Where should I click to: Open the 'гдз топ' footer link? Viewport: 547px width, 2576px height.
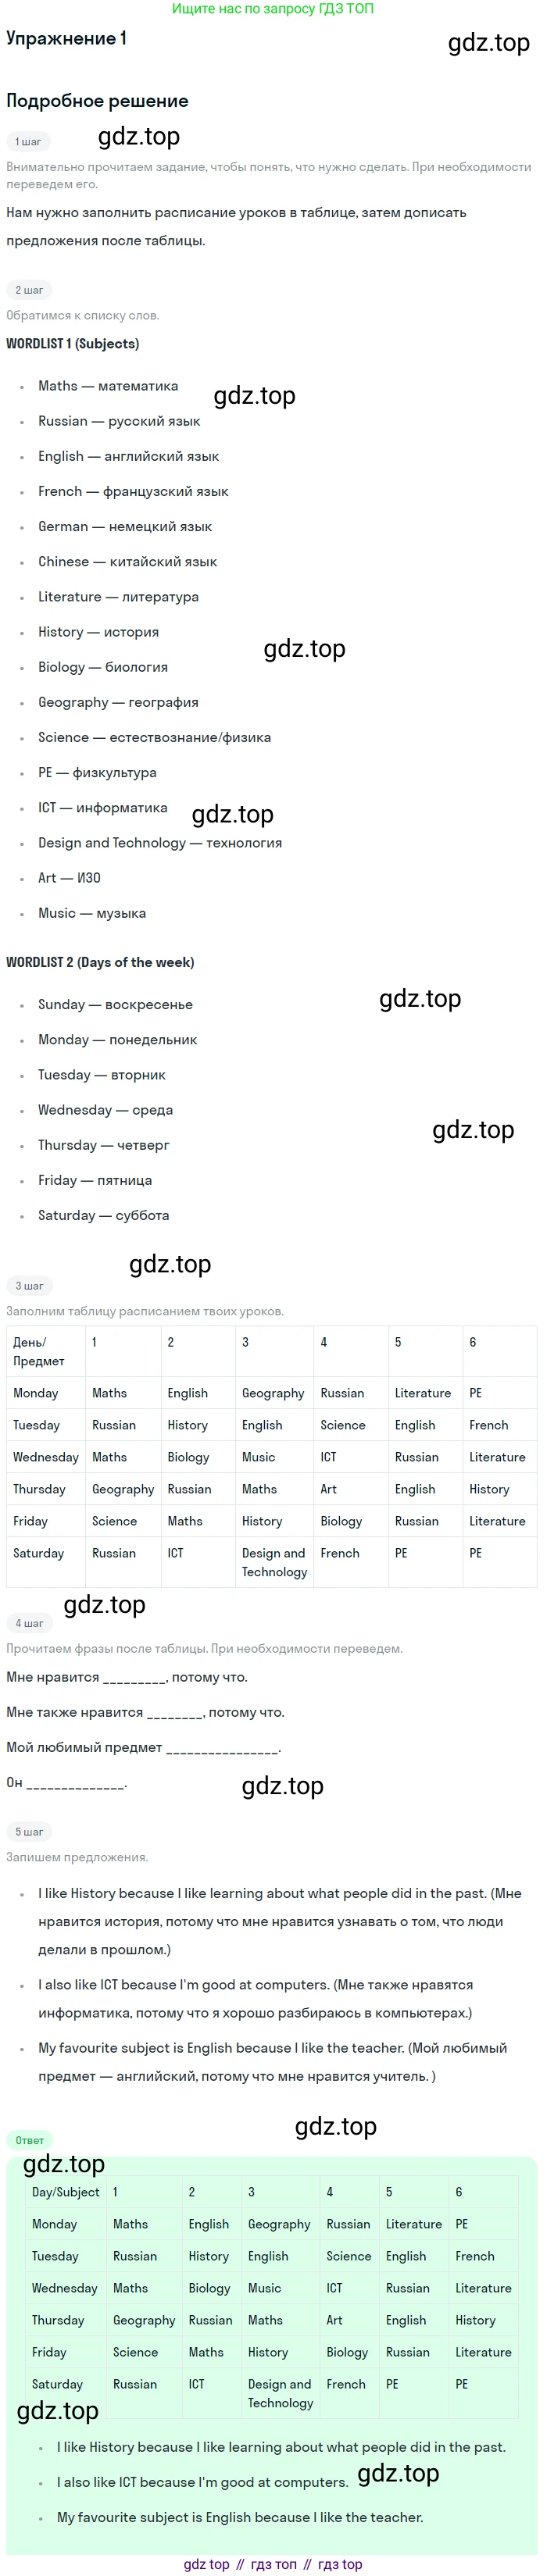273,2564
